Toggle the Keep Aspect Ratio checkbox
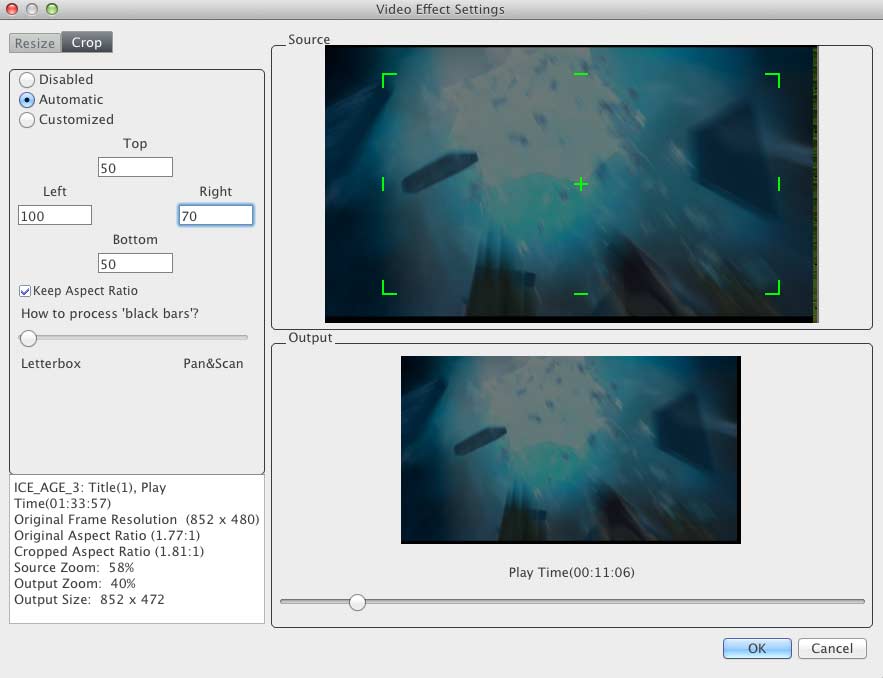This screenshot has height=678, width=883. (25, 291)
